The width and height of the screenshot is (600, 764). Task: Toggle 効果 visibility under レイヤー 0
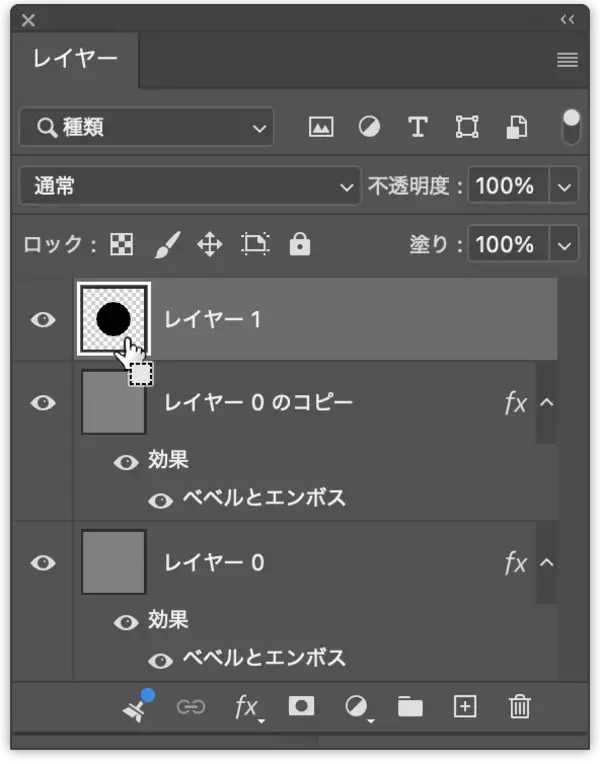coord(126,622)
